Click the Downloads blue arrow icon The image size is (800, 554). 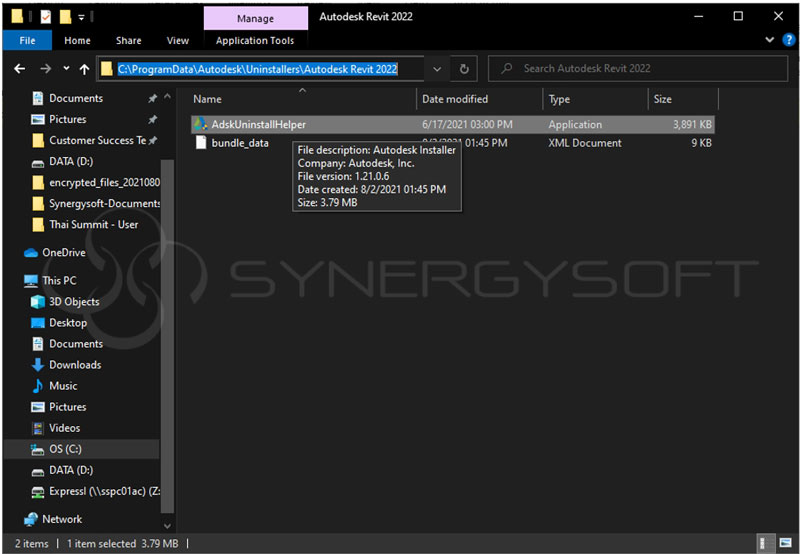click(x=38, y=365)
